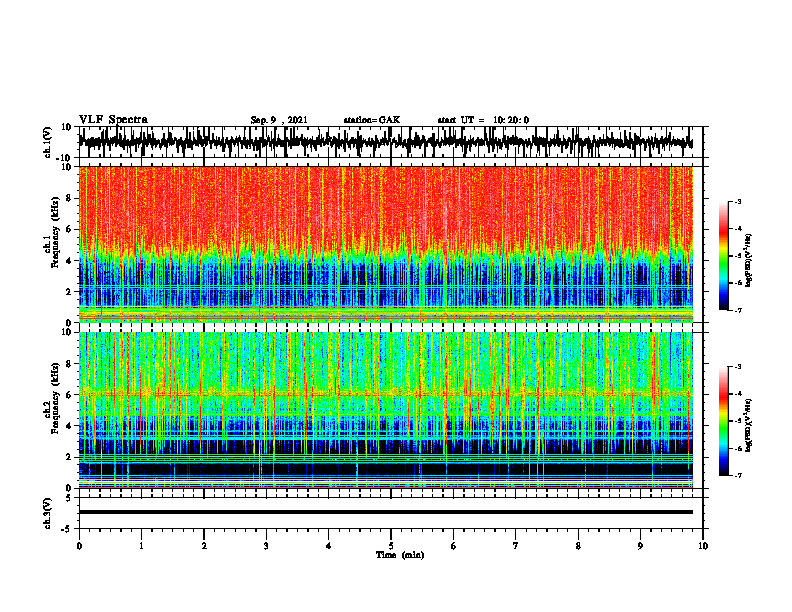
Task: Click time axis tick label "2"
Action: point(204,546)
